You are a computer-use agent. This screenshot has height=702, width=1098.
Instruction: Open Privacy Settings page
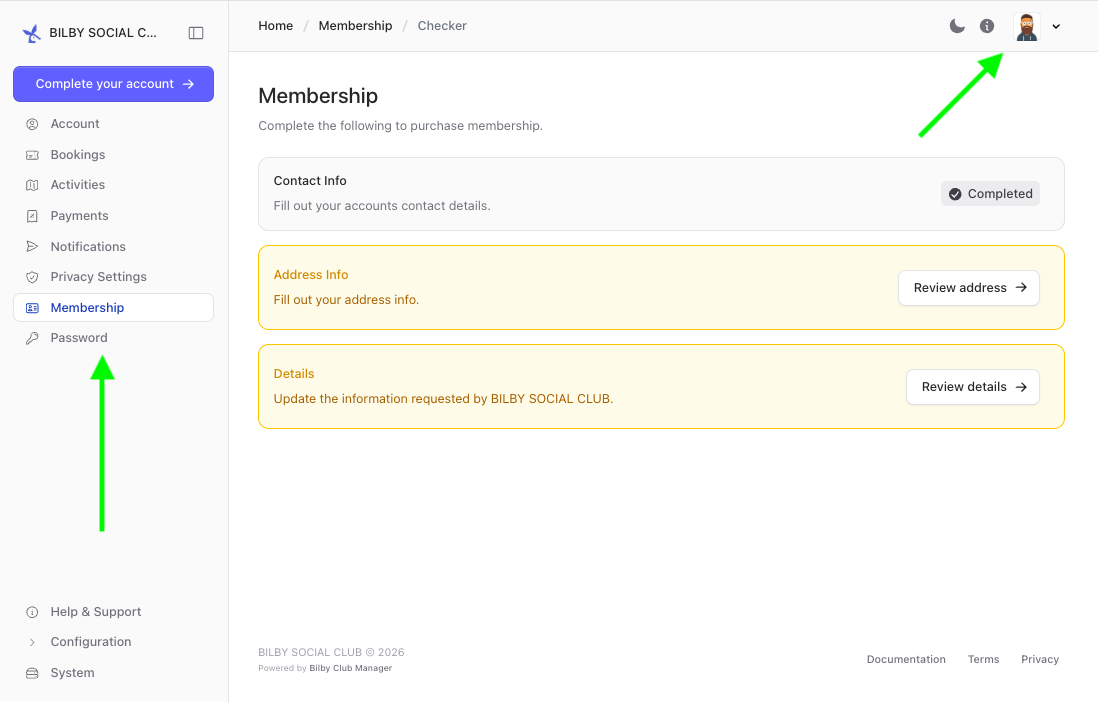pos(113,277)
